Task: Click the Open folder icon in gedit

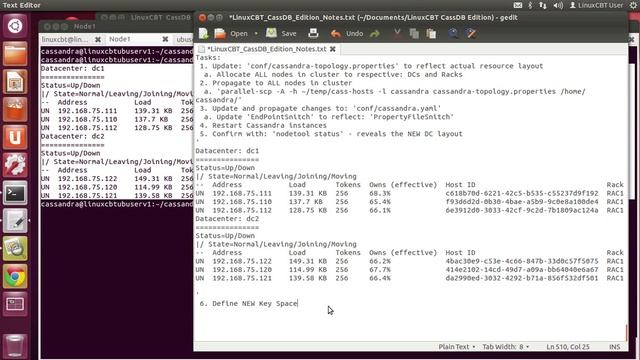Action: 220,33
